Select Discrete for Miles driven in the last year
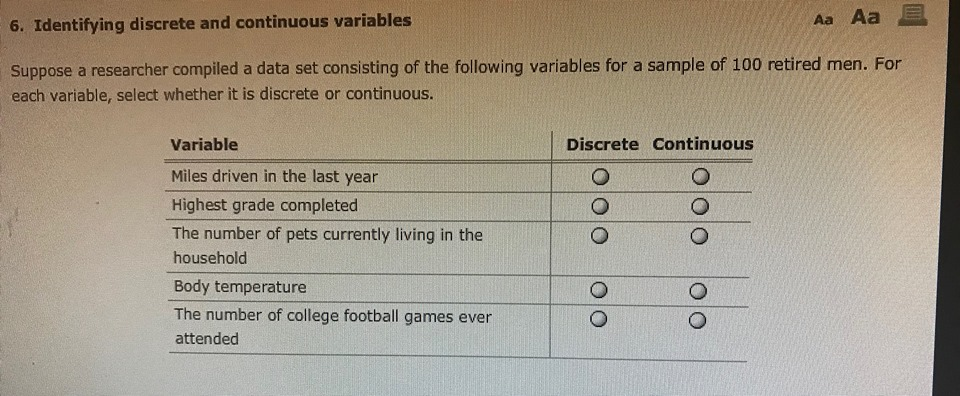 600,177
